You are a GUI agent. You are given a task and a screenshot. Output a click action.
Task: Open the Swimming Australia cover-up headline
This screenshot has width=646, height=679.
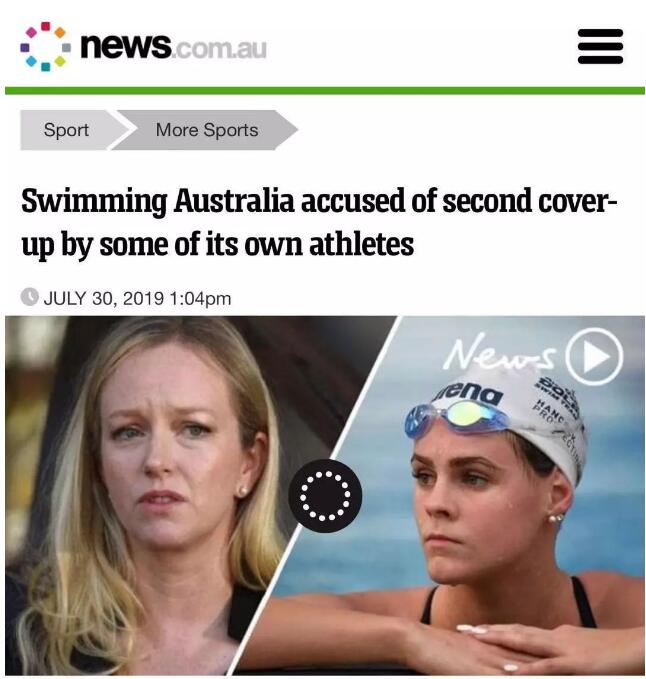point(319,222)
